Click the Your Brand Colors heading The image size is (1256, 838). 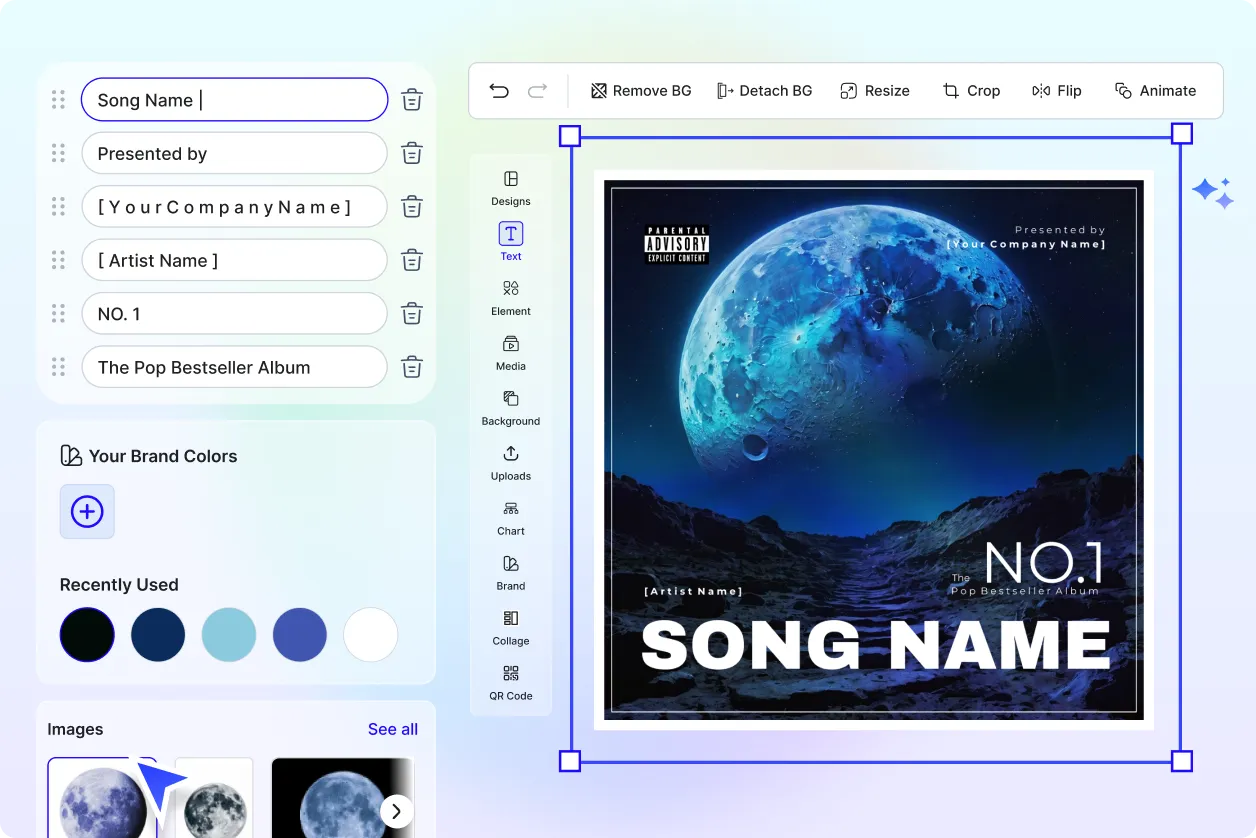coord(163,456)
